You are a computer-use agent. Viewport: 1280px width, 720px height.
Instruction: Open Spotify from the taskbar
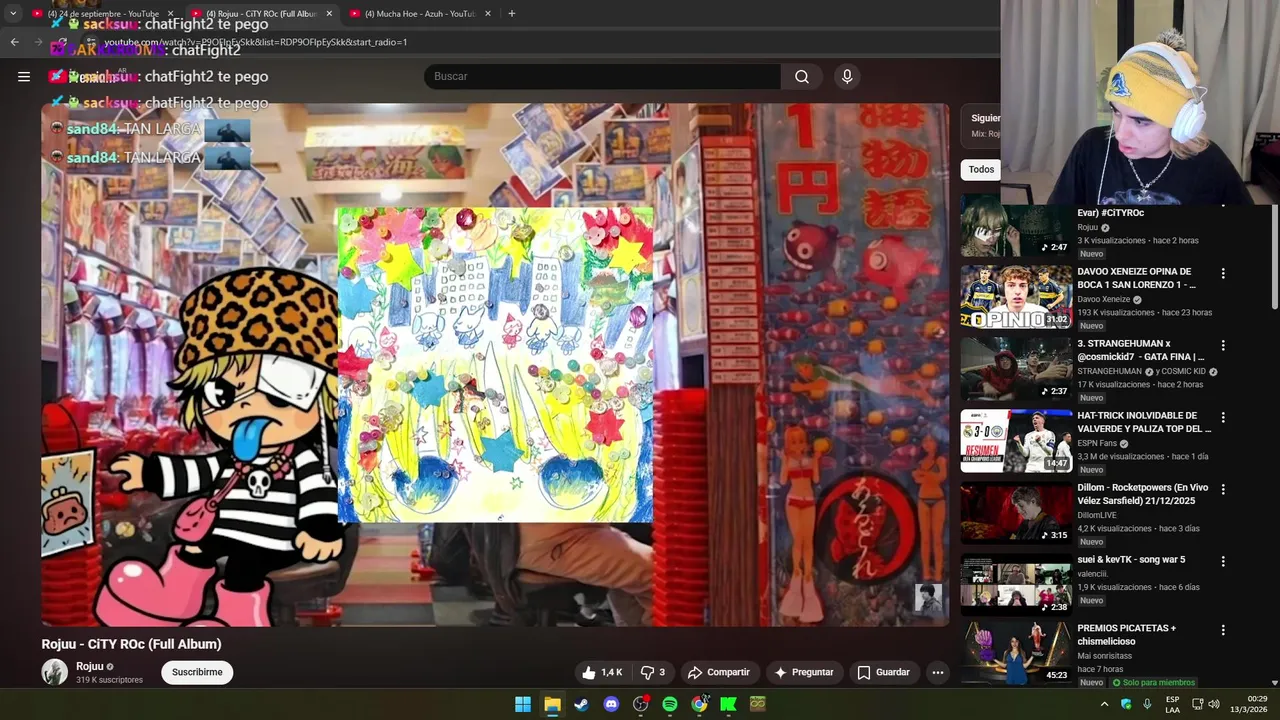(x=670, y=704)
